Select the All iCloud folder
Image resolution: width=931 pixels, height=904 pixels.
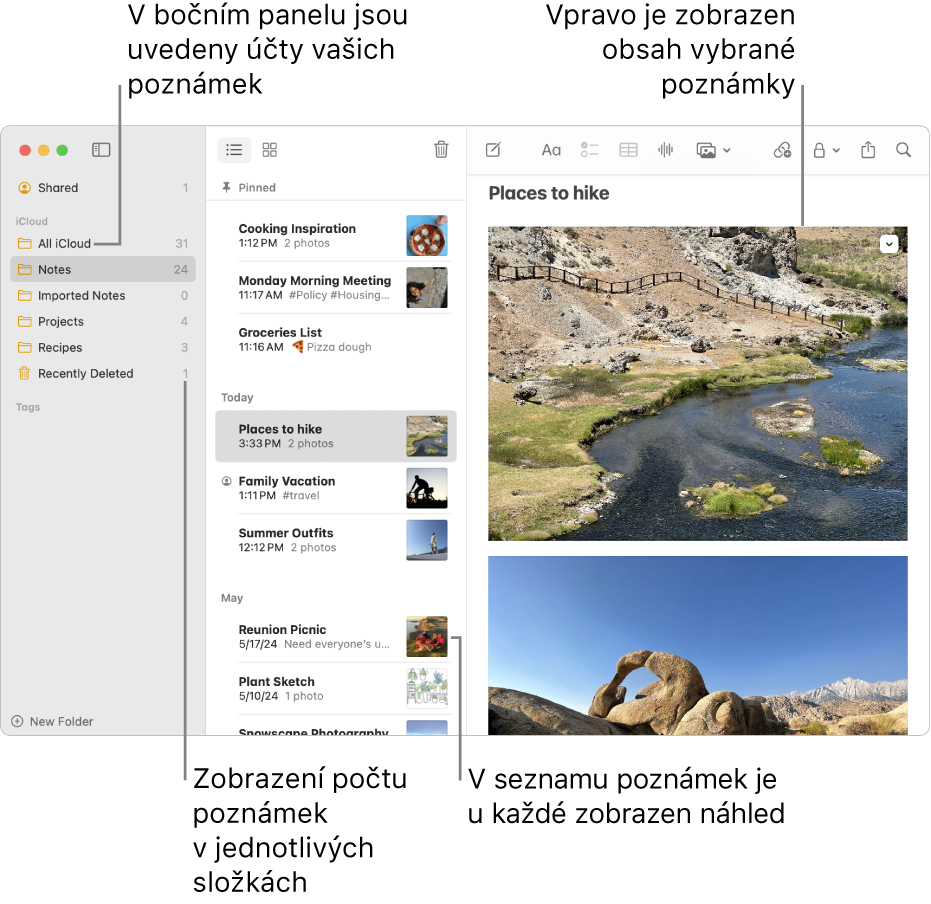(103, 243)
